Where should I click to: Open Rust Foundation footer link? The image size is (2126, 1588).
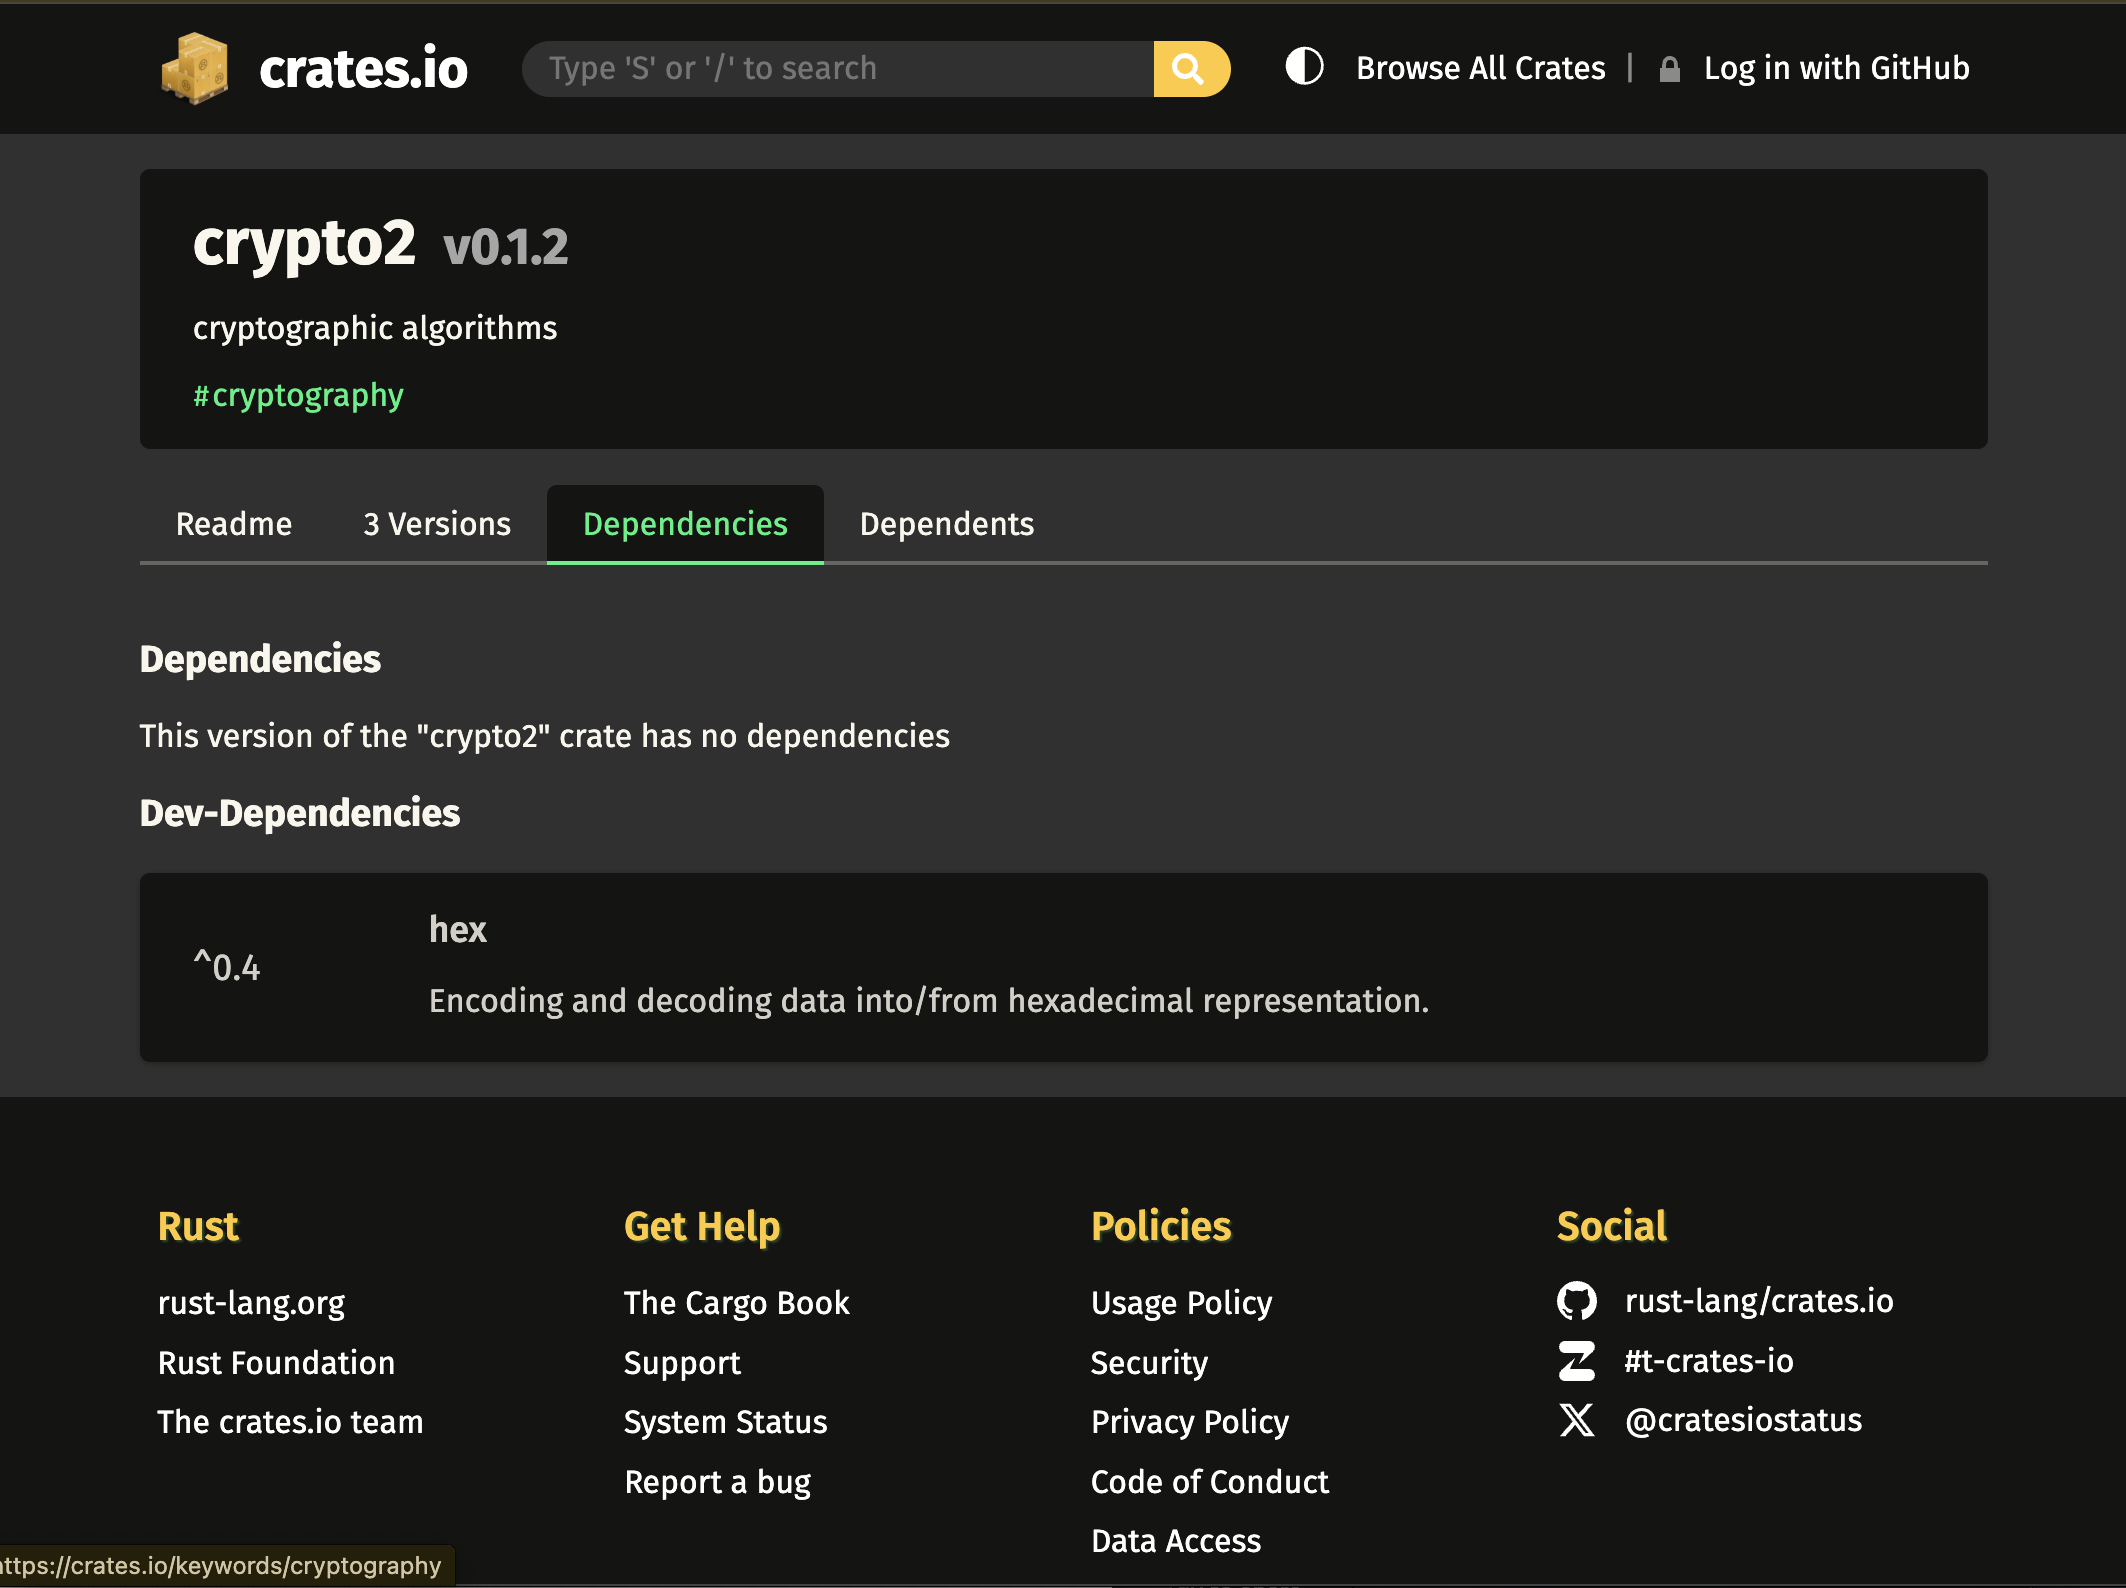(276, 1363)
